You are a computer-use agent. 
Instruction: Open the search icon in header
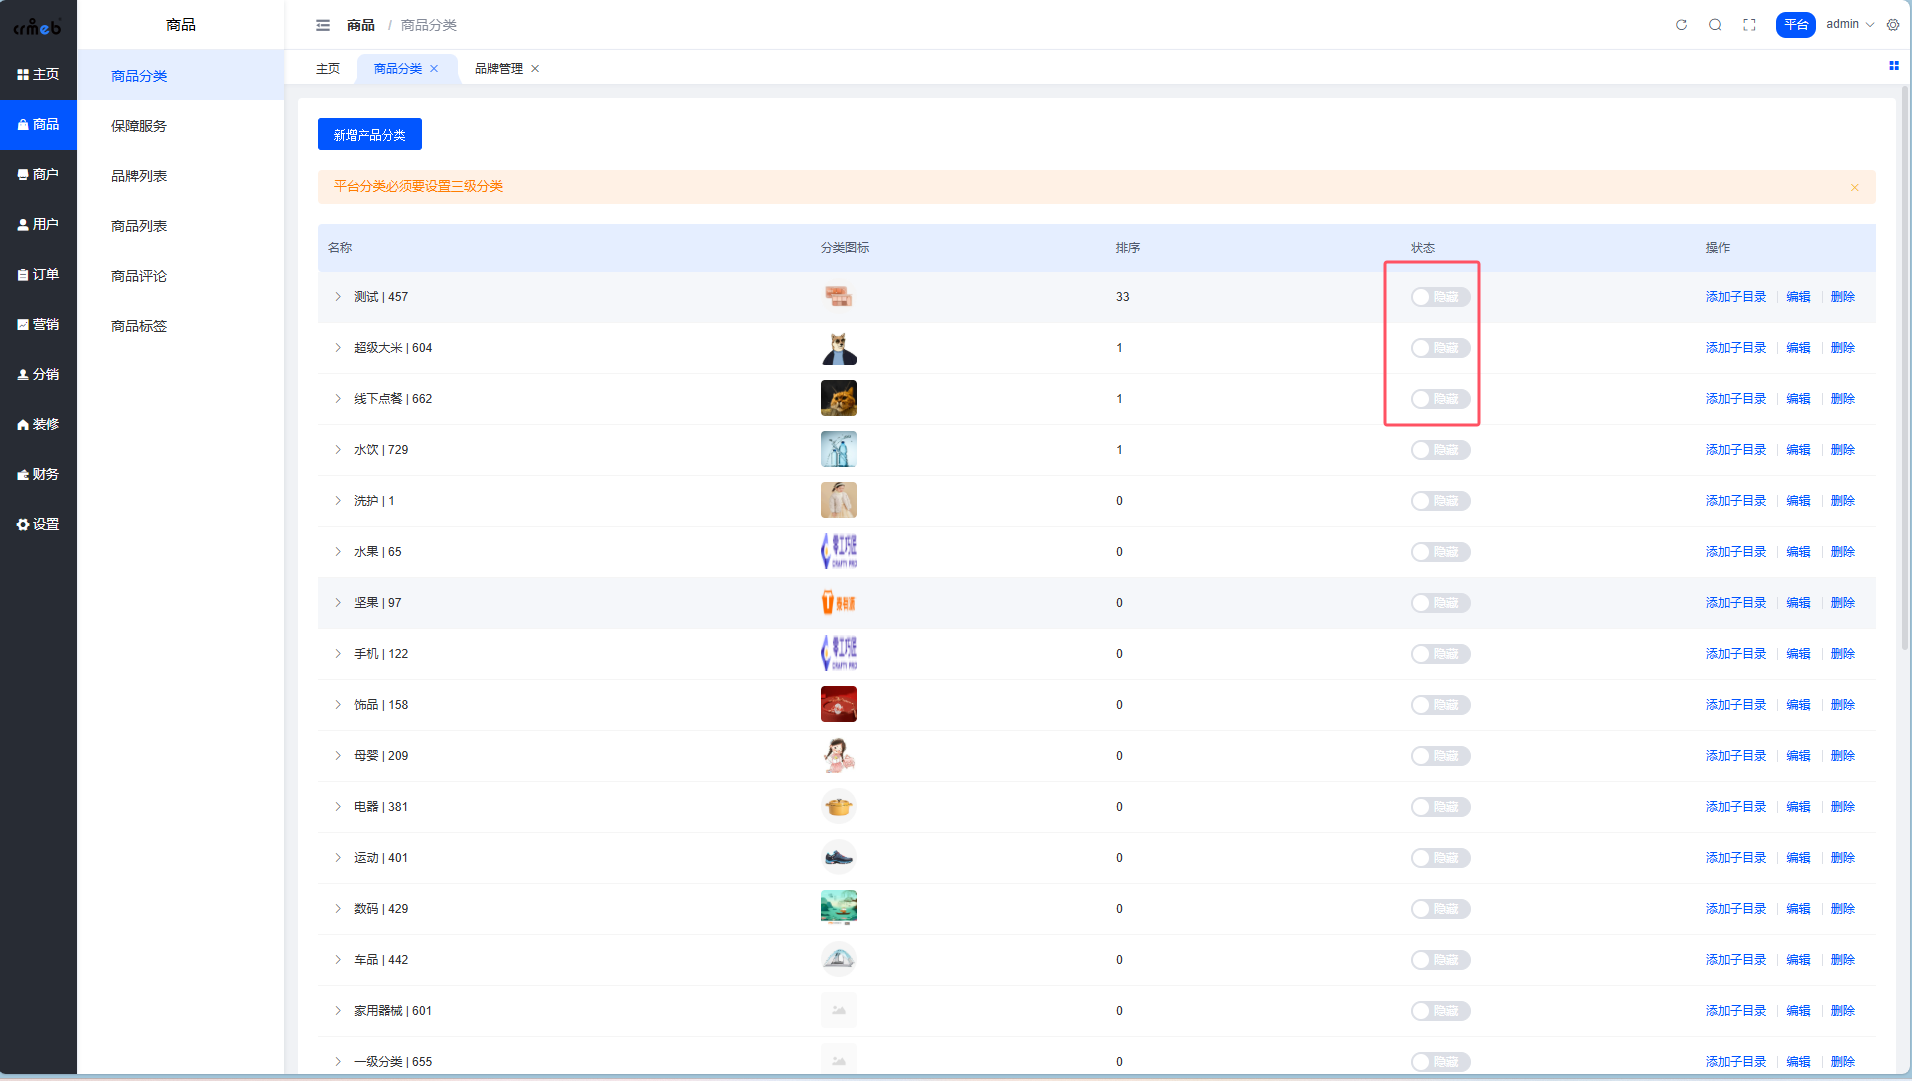(x=1715, y=25)
